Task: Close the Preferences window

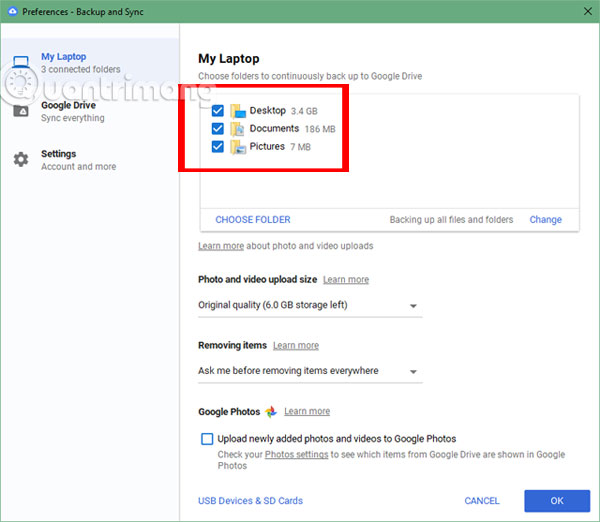Action: (588, 11)
